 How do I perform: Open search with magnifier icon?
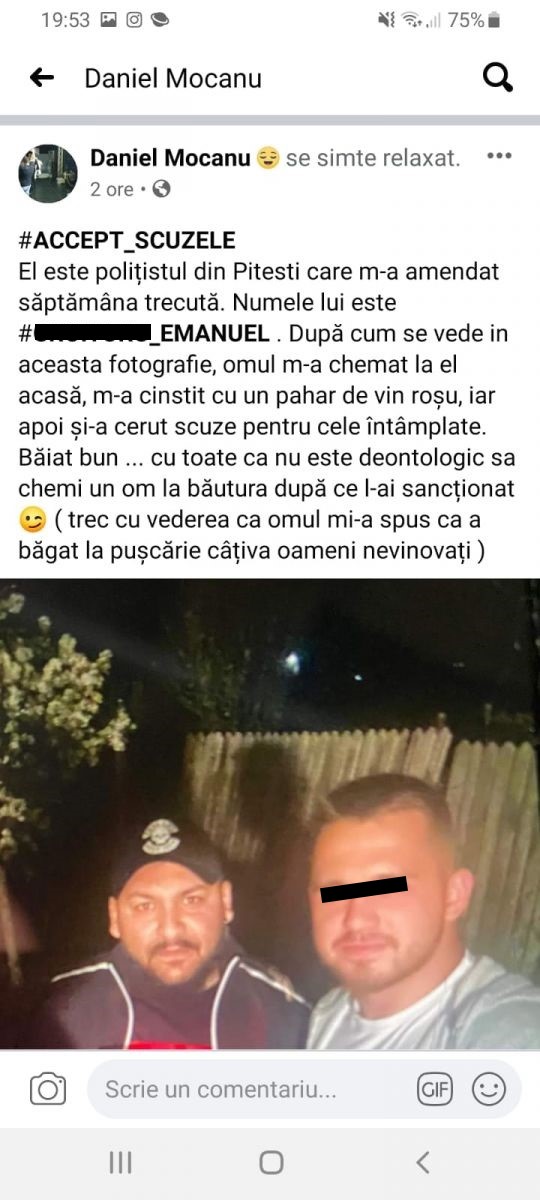(x=498, y=77)
